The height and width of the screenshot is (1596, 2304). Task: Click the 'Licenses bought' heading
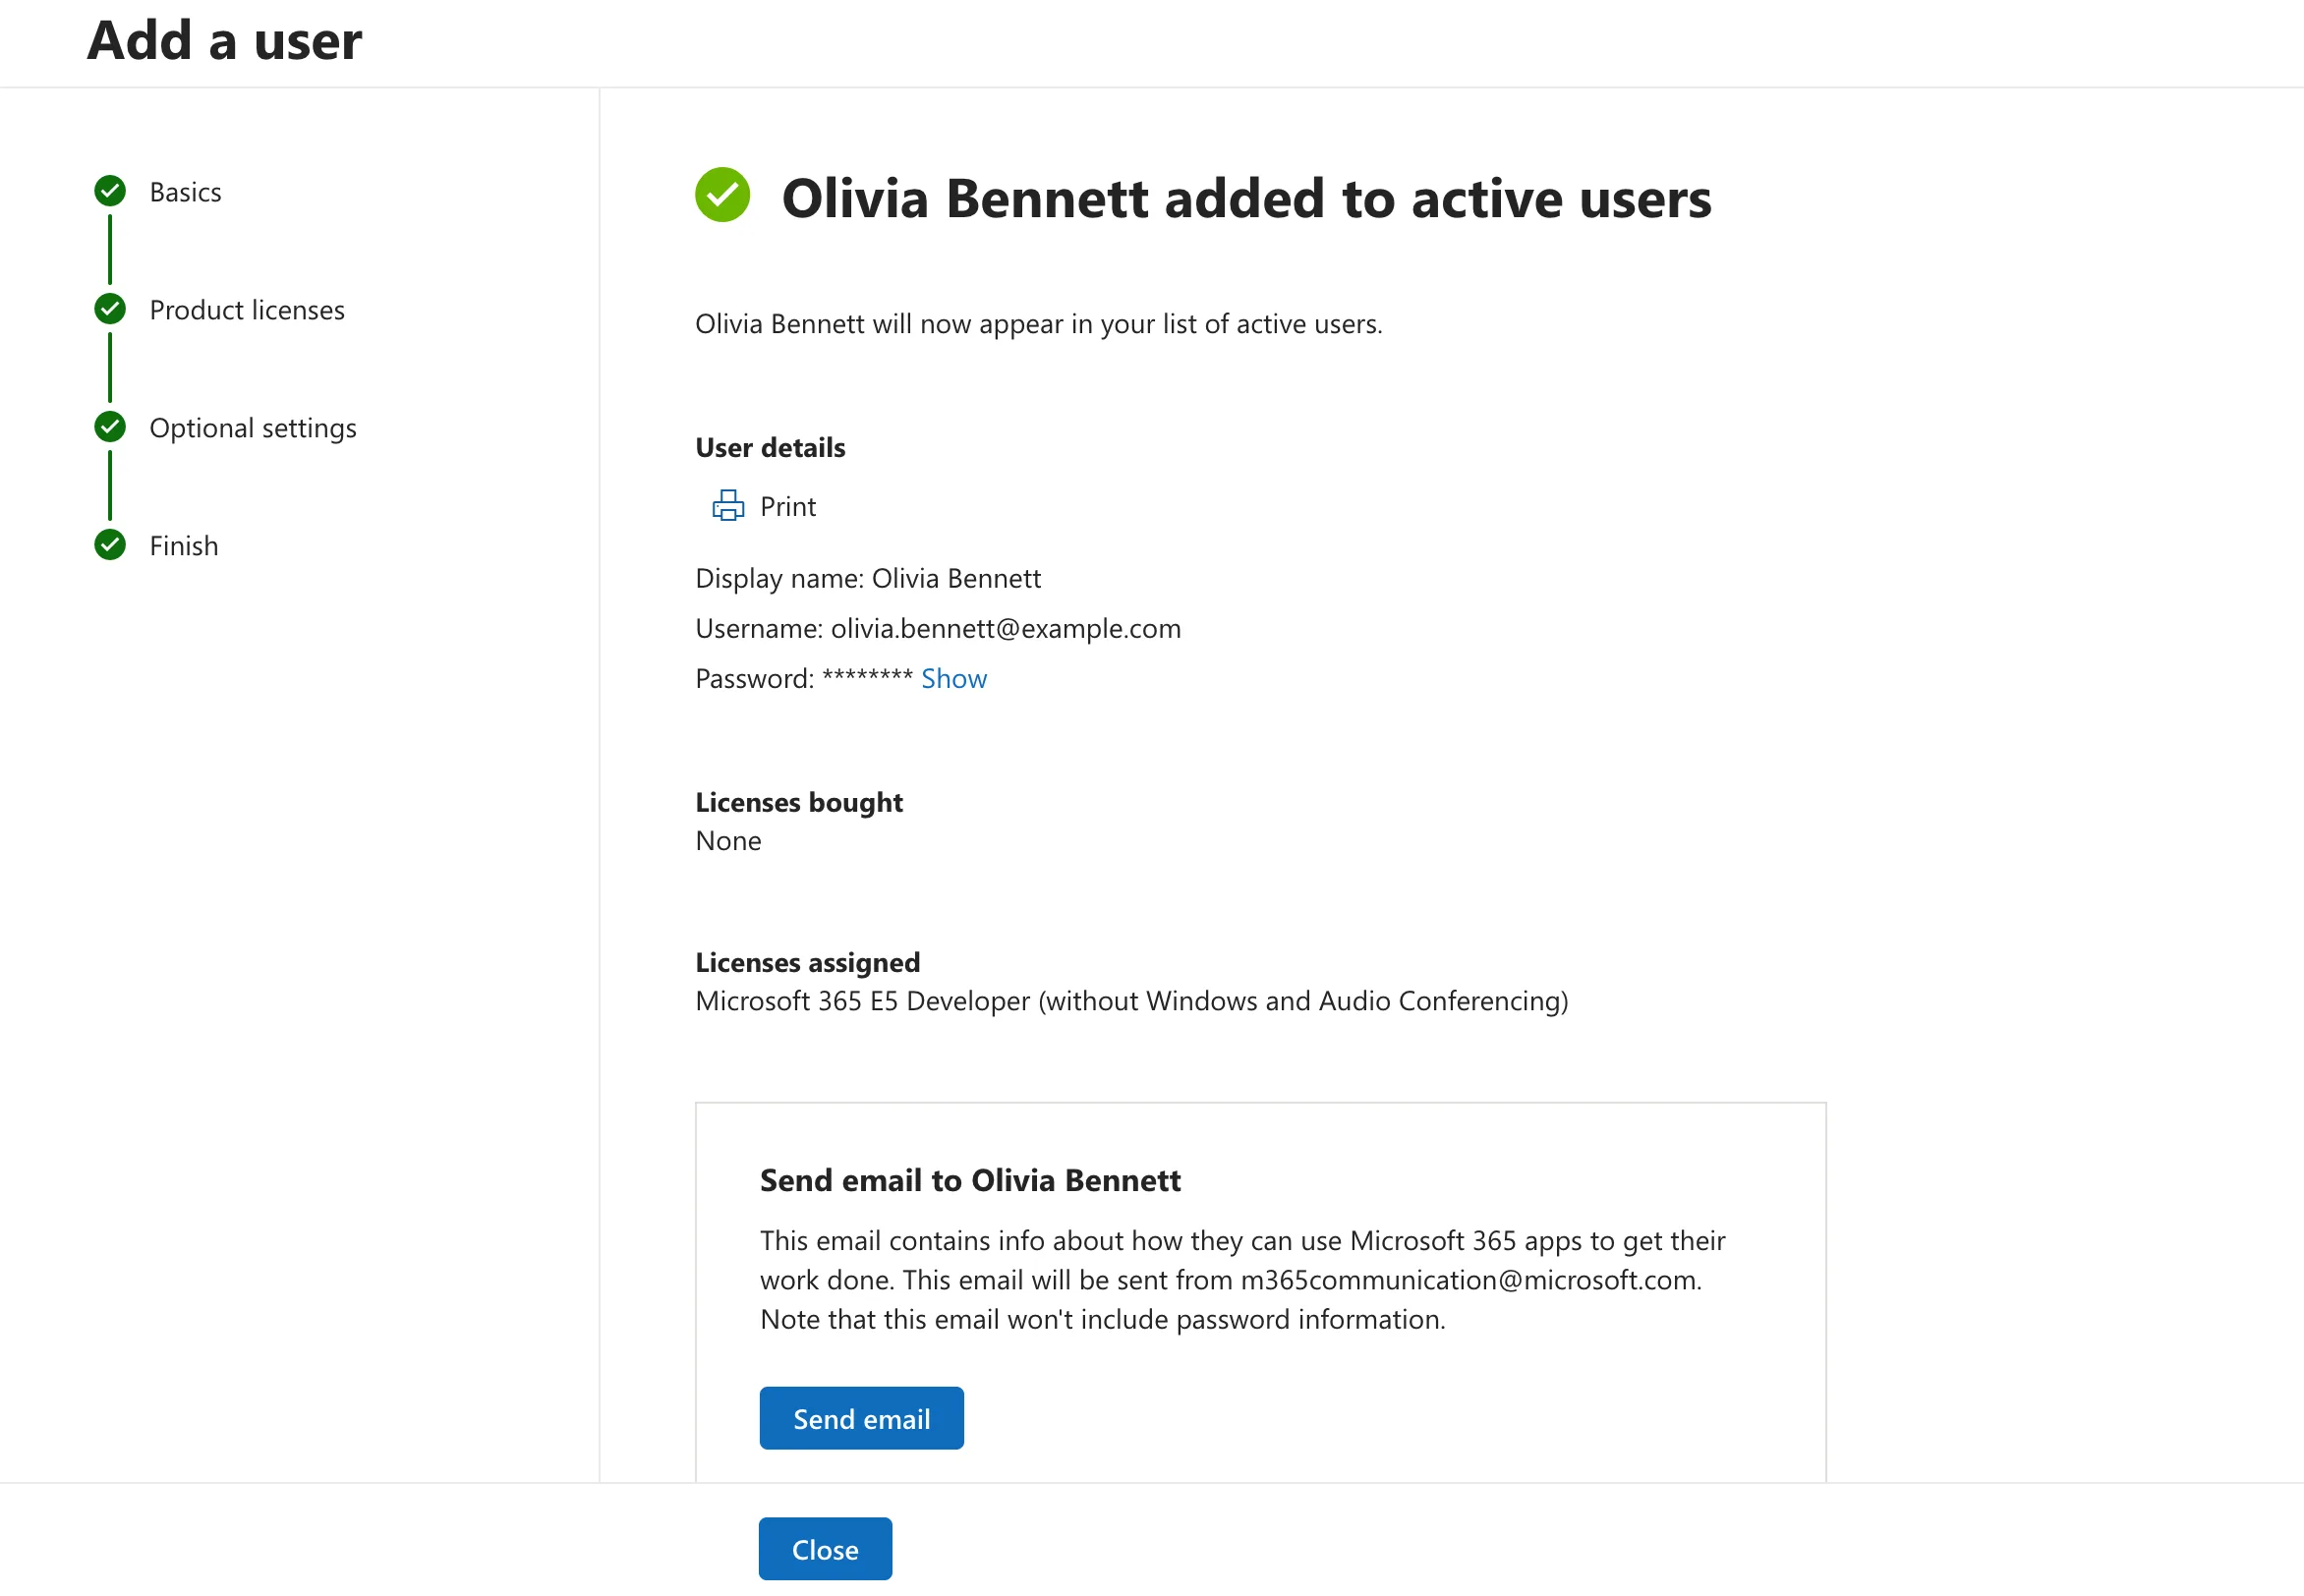[x=799, y=802]
